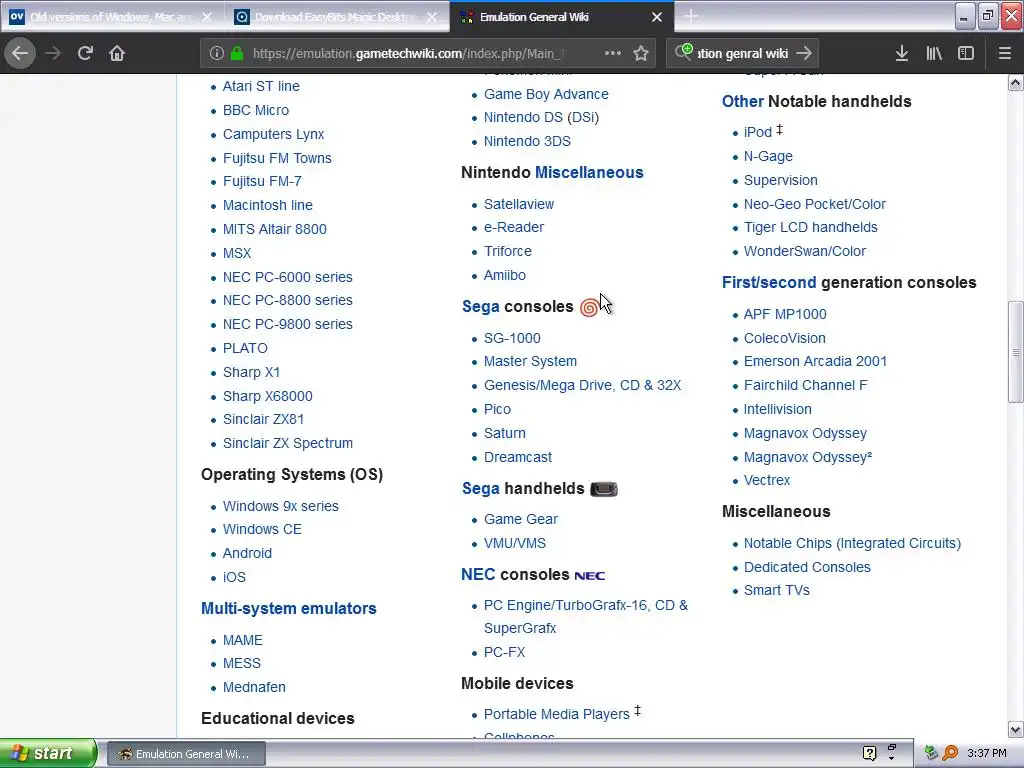Close the Old versions of Windows tab
Image resolution: width=1024 pixels, height=768 pixels.
pos(207,17)
